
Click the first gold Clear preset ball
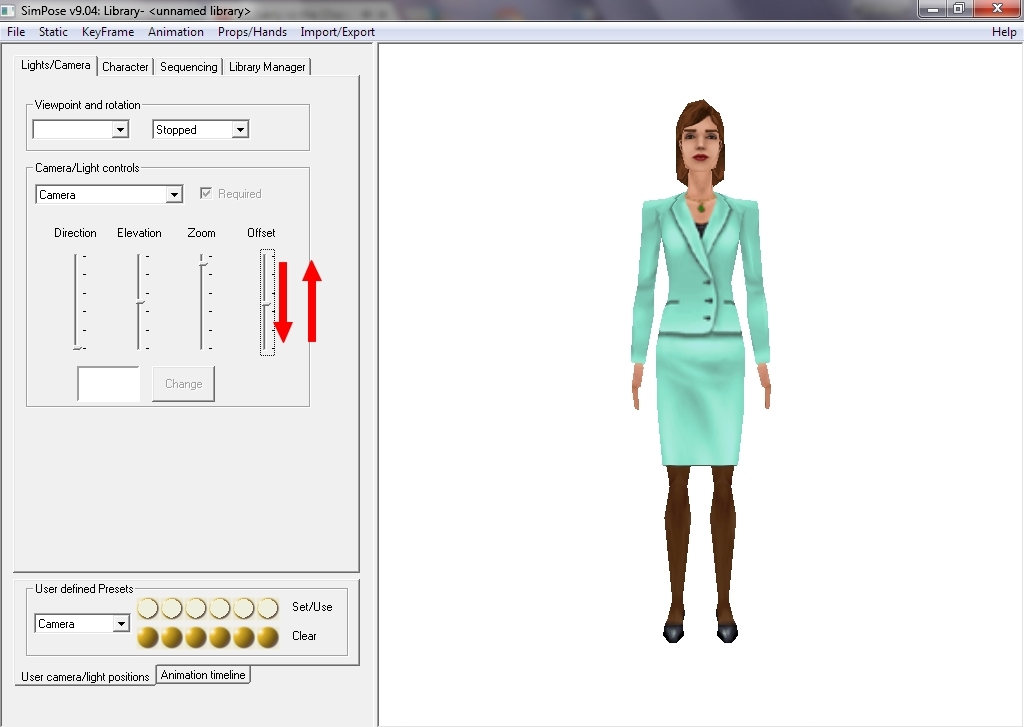pyautogui.click(x=148, y=637)
